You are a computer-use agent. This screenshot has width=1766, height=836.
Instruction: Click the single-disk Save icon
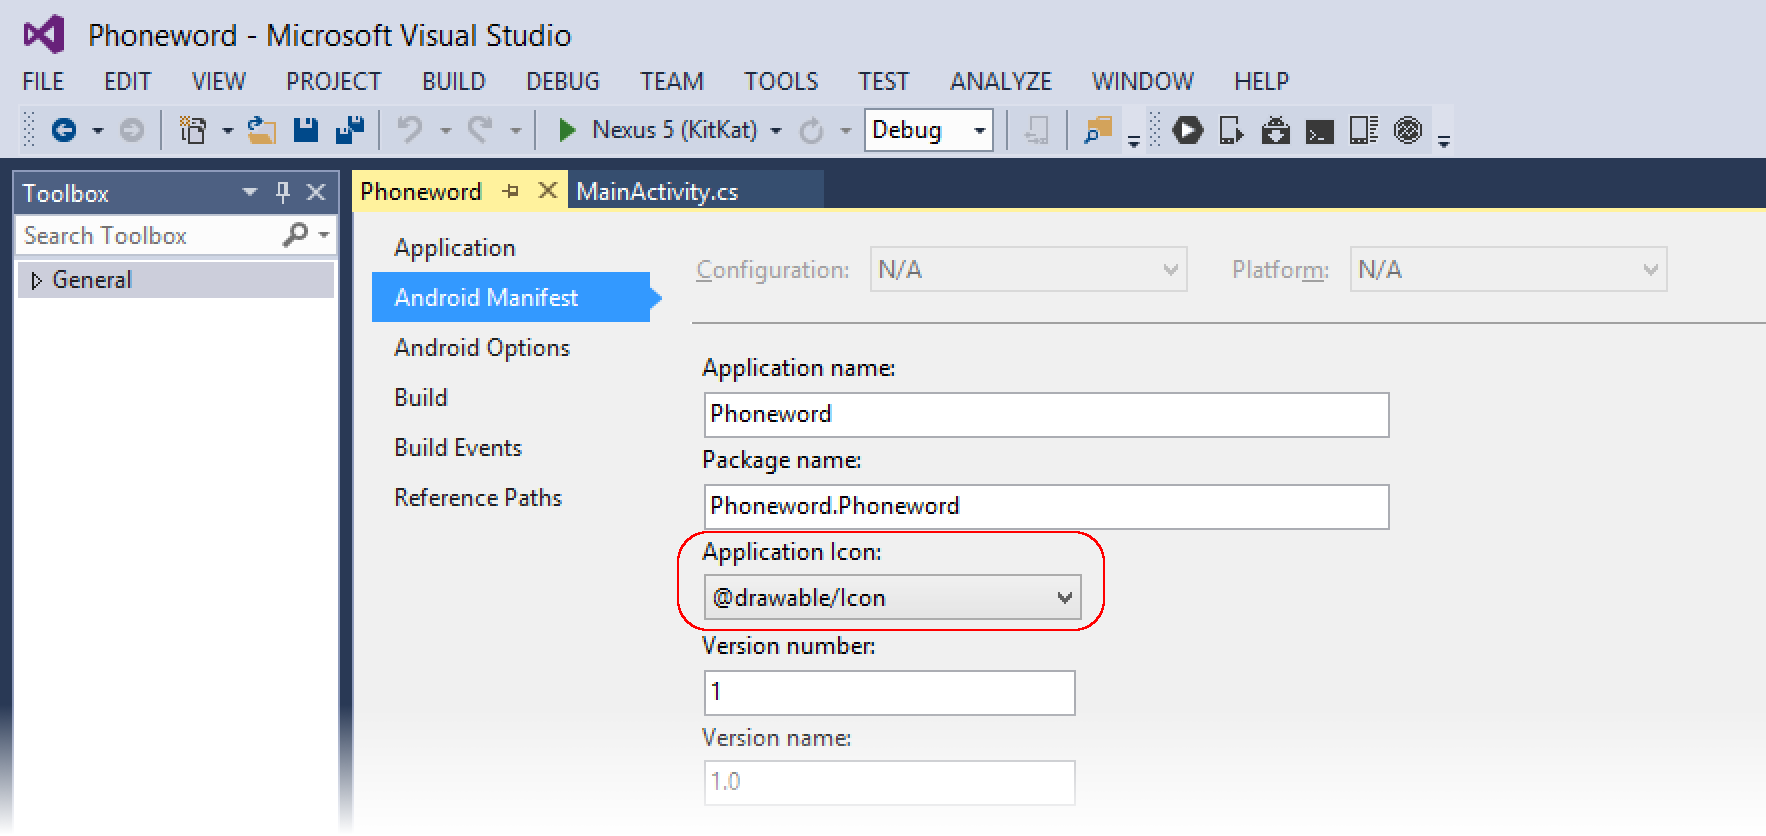coord(306,130)
